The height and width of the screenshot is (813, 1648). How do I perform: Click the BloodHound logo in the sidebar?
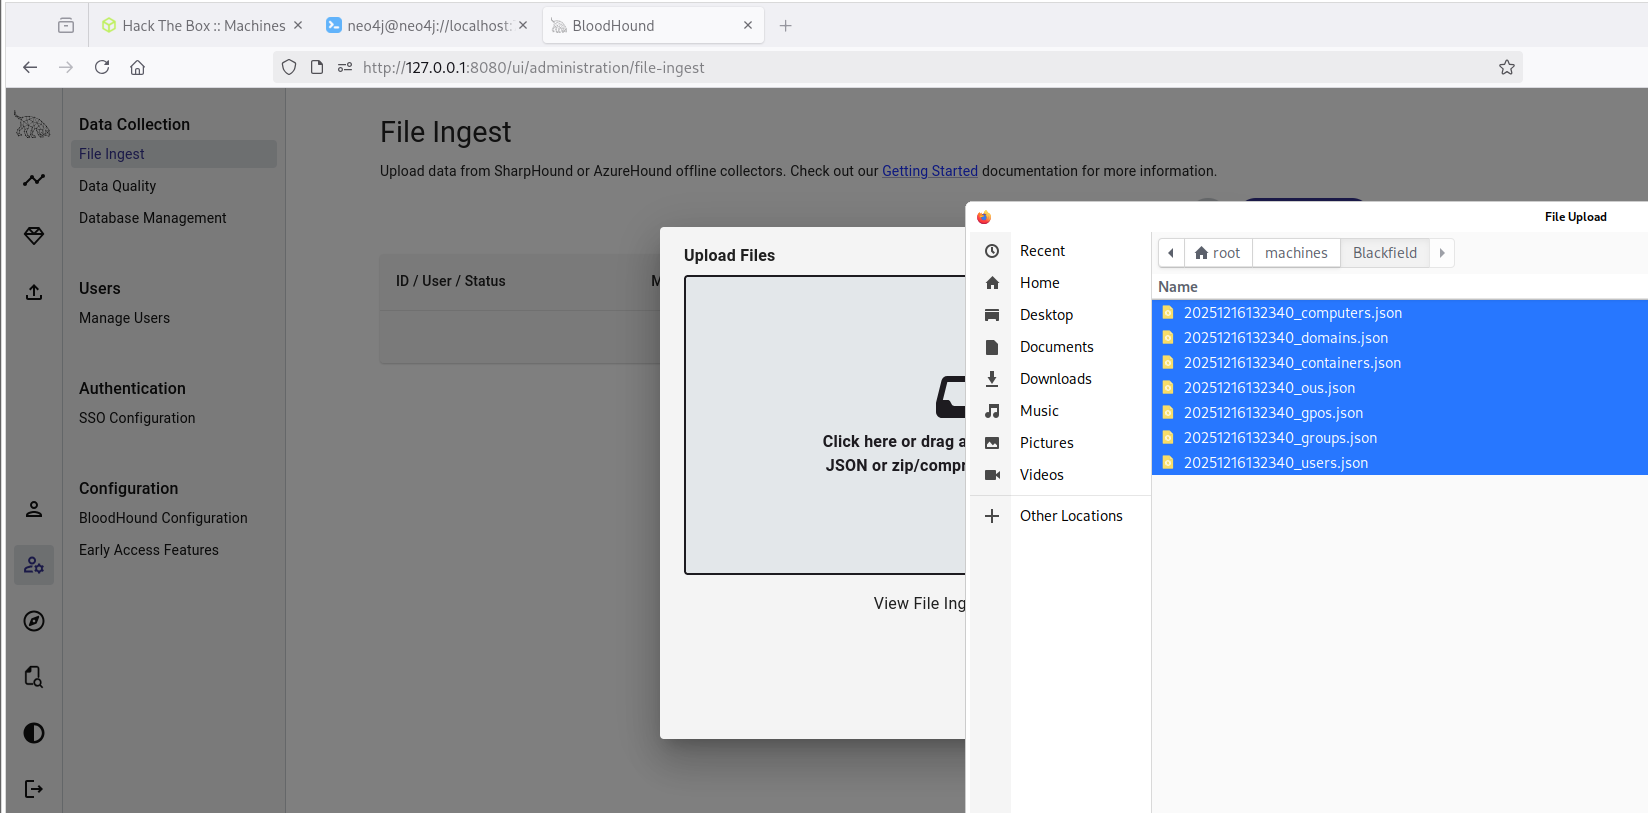pyautogui.click(x=32, y=125)
